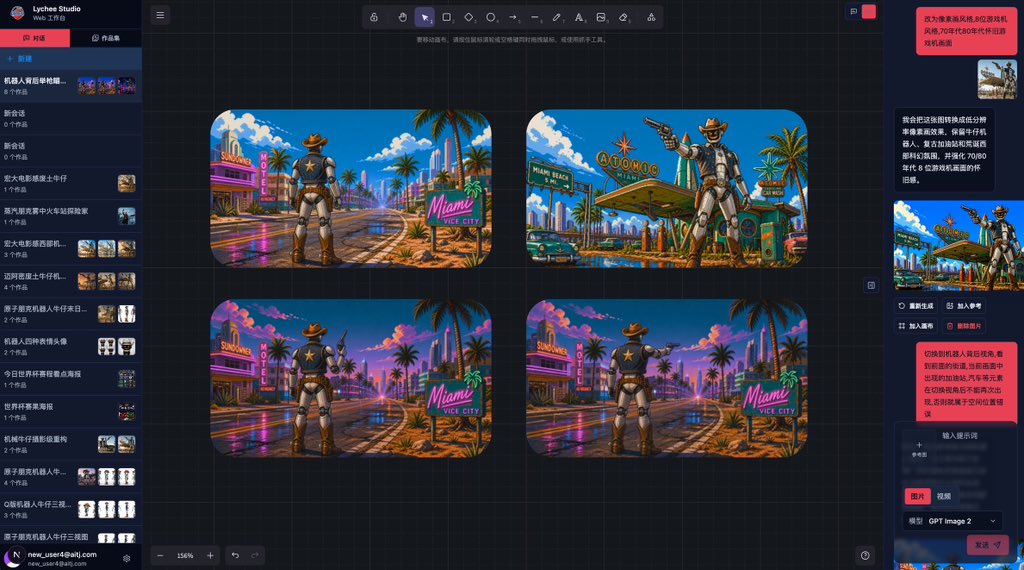This screenshot has height=570, width=1024.
Task: Open conversation 机器人四种表情头像
Action: pos(71,347)
